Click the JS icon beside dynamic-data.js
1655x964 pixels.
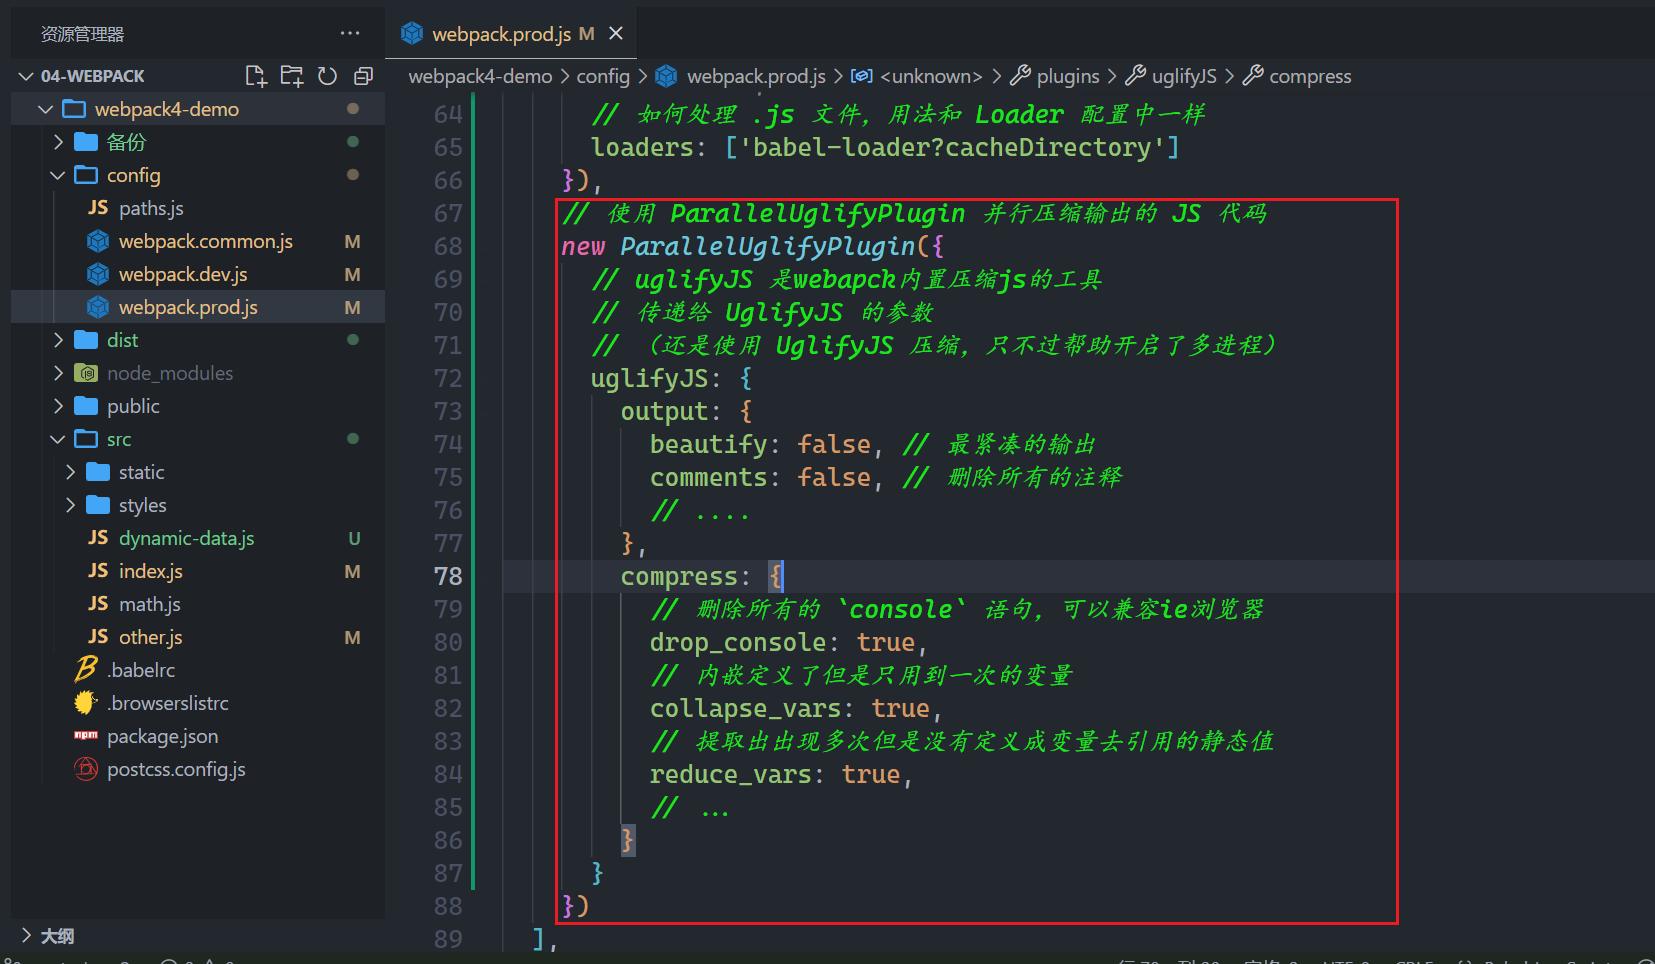(98, 537)
